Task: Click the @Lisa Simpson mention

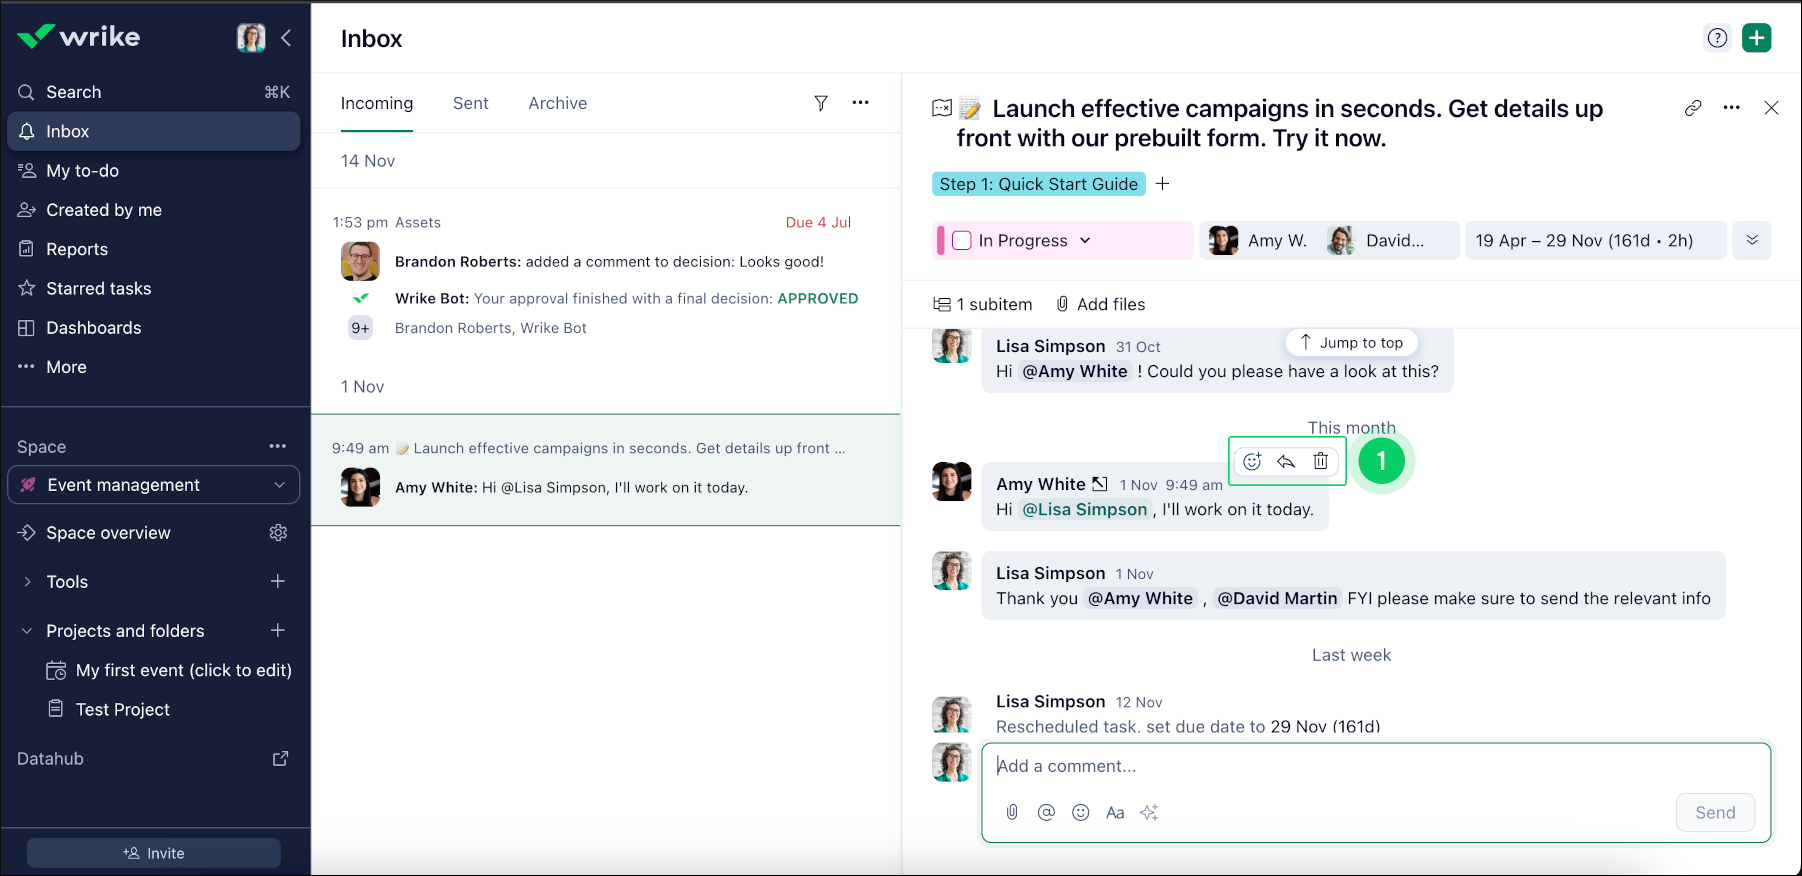Action: pos(1085,510)
